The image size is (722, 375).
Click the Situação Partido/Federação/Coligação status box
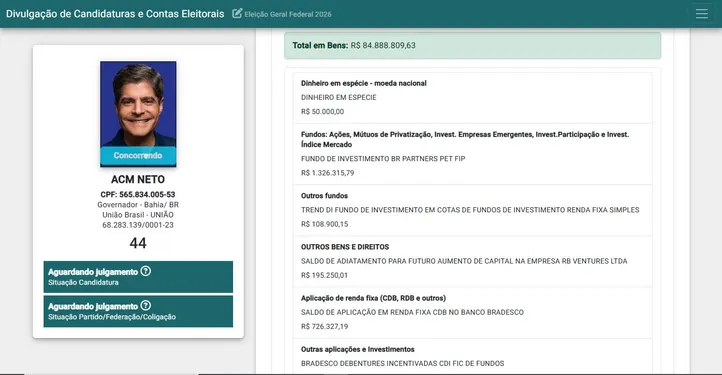pyautogui.click(x=138, y=311)
